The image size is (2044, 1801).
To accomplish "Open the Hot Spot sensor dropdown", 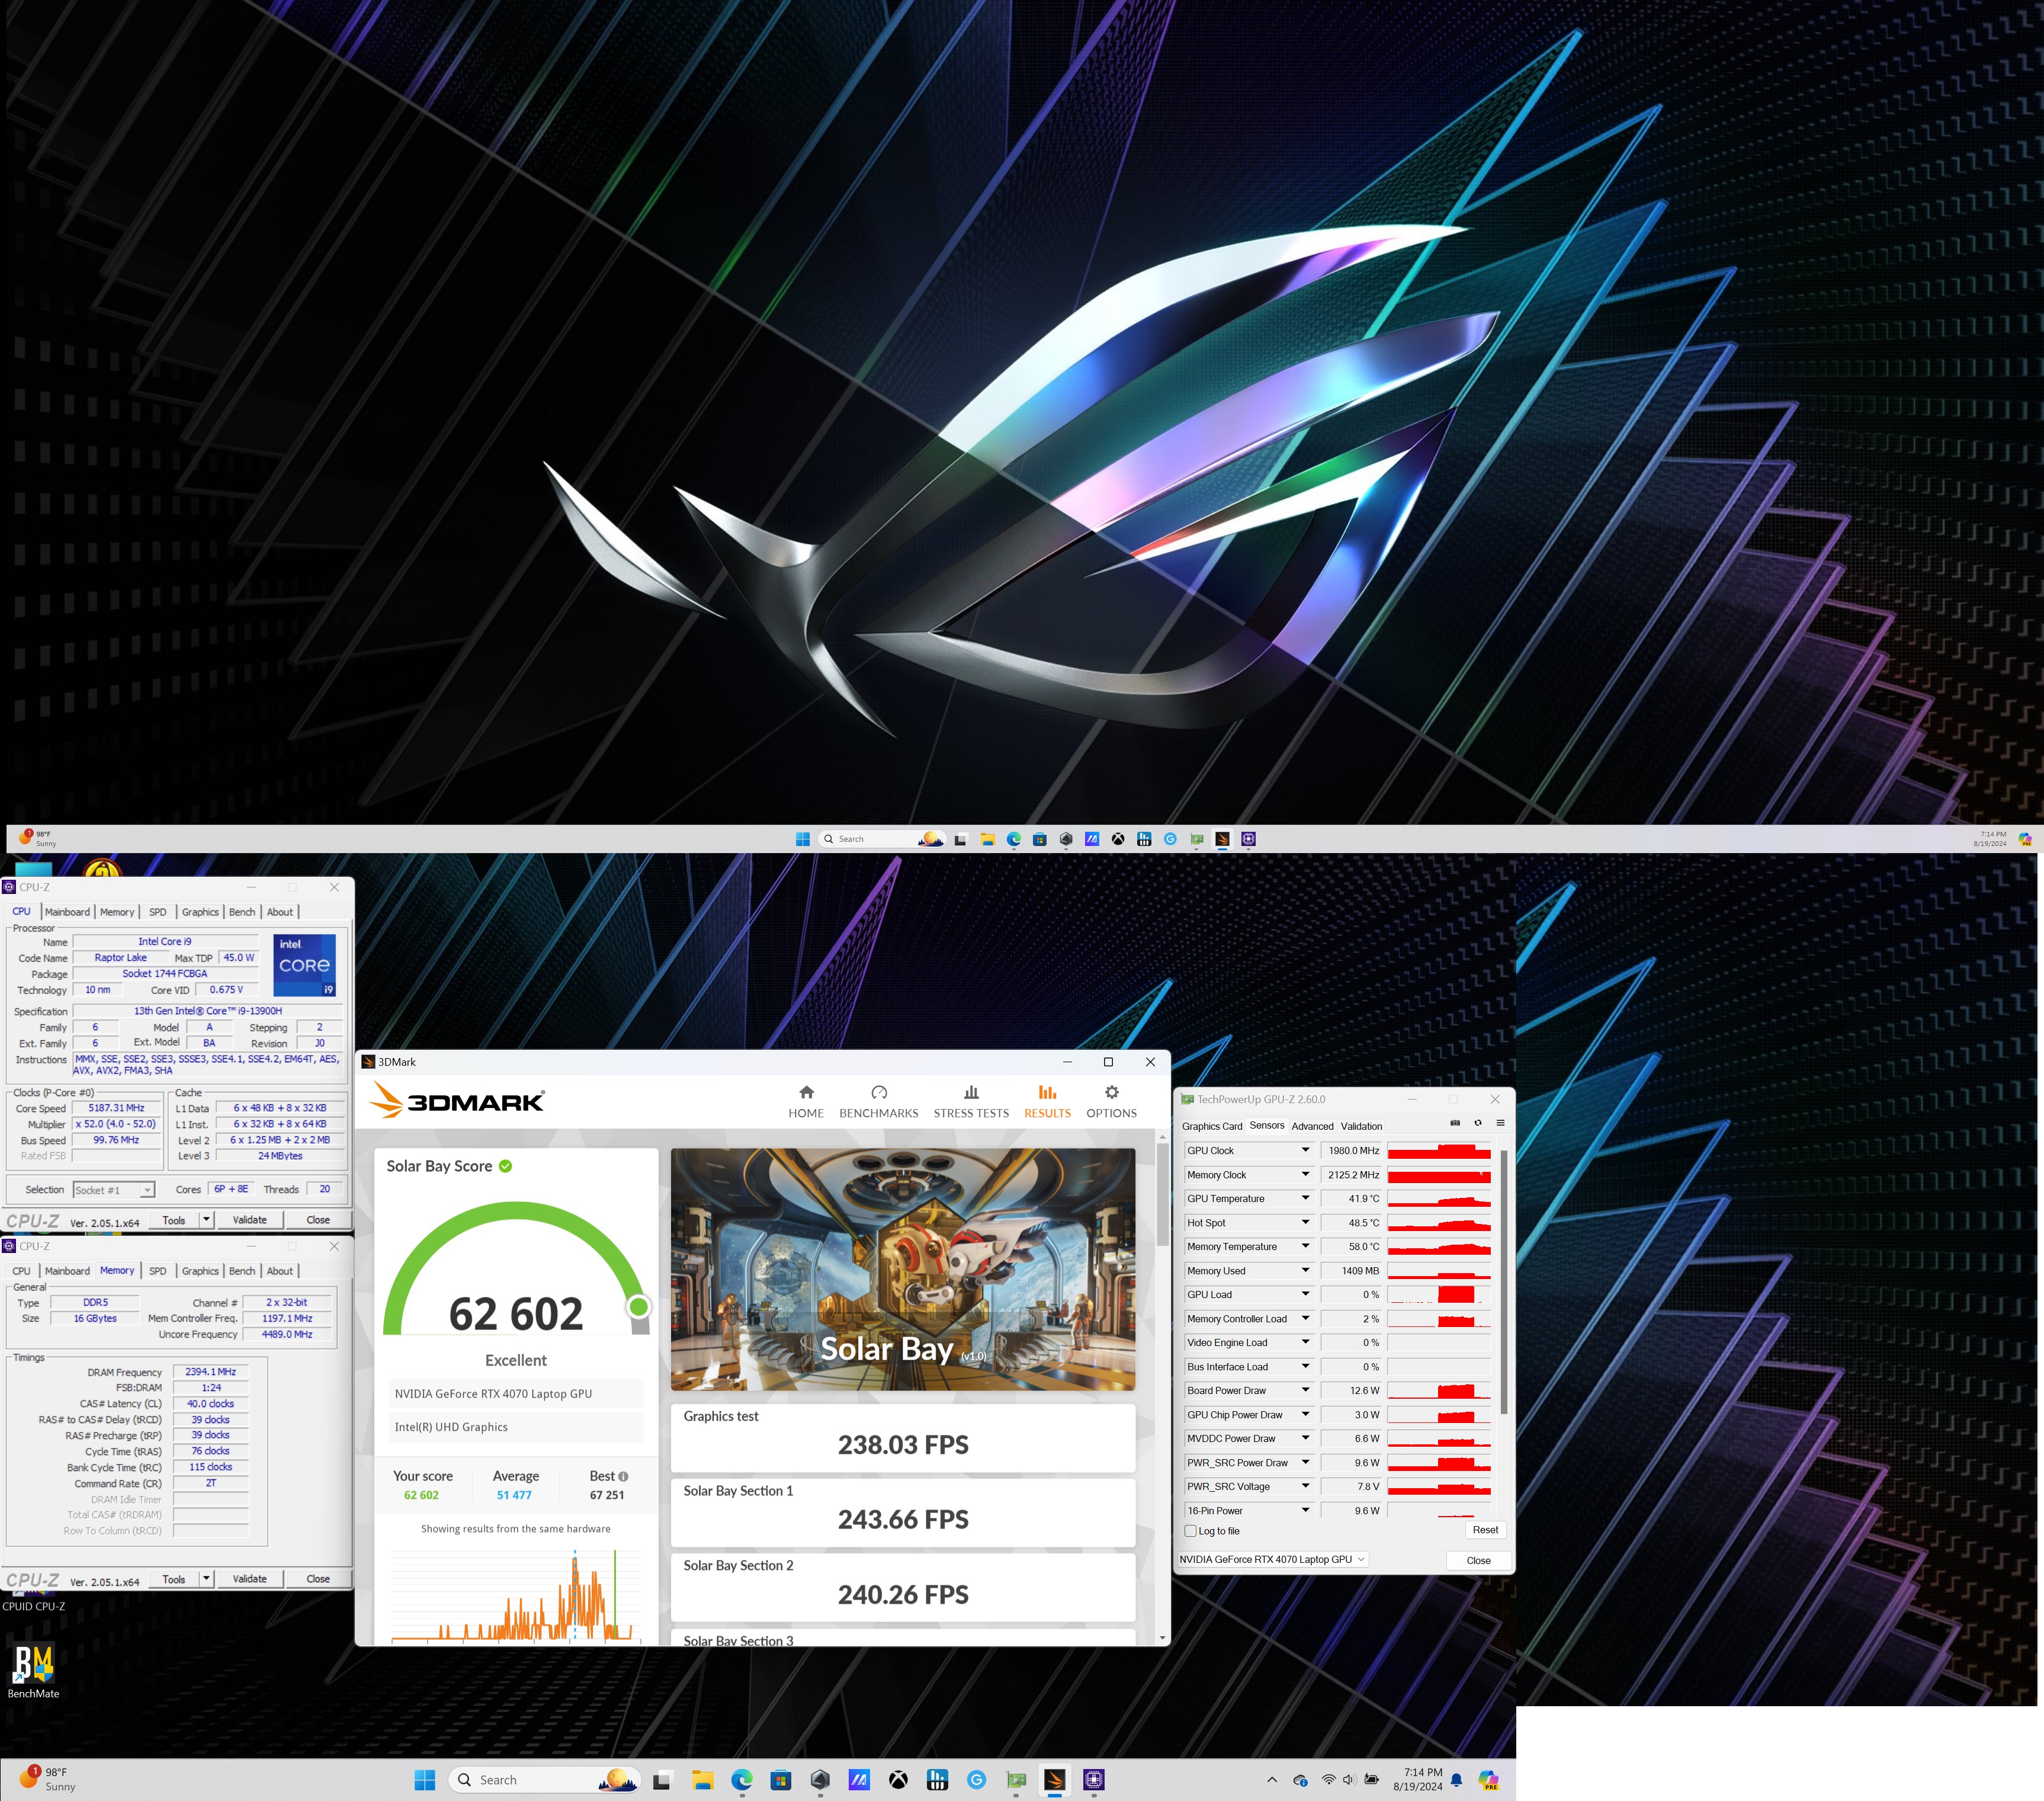I will [1304, 1222].
